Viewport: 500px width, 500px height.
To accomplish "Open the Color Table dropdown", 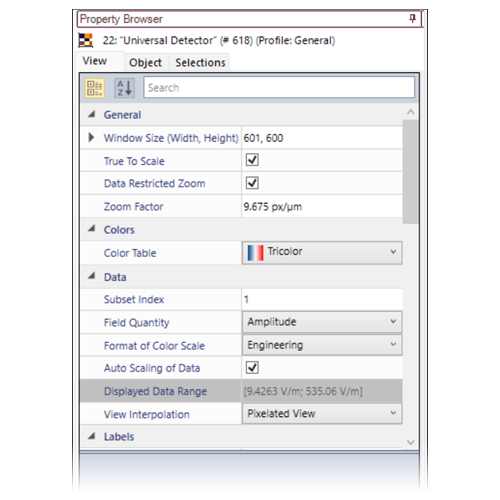I will click(x=322, y=253).
